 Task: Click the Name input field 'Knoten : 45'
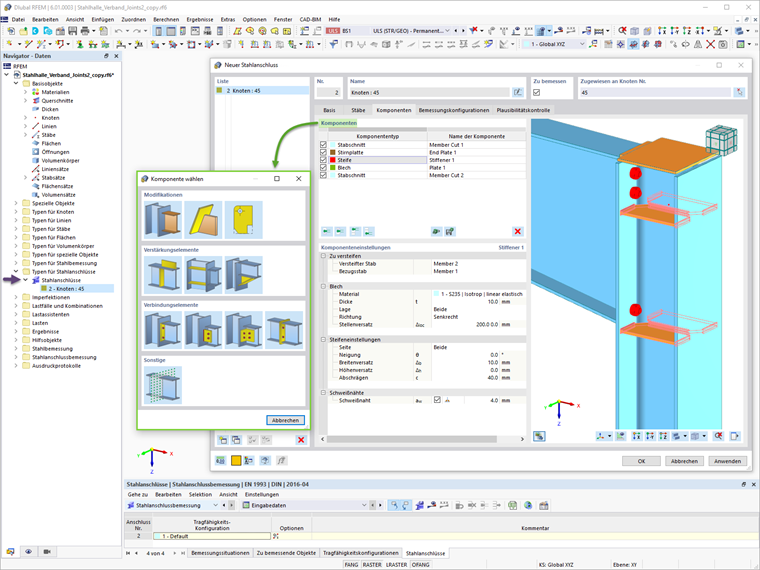[x=430, y=92]
